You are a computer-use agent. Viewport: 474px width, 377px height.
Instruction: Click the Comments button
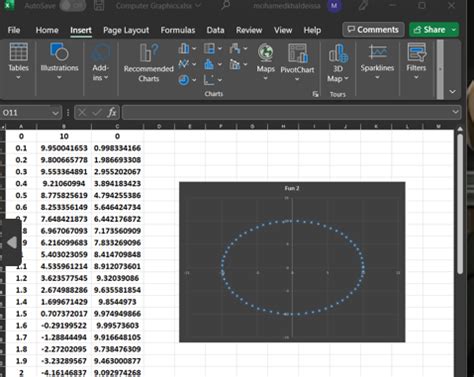click(x=373, y=30)
